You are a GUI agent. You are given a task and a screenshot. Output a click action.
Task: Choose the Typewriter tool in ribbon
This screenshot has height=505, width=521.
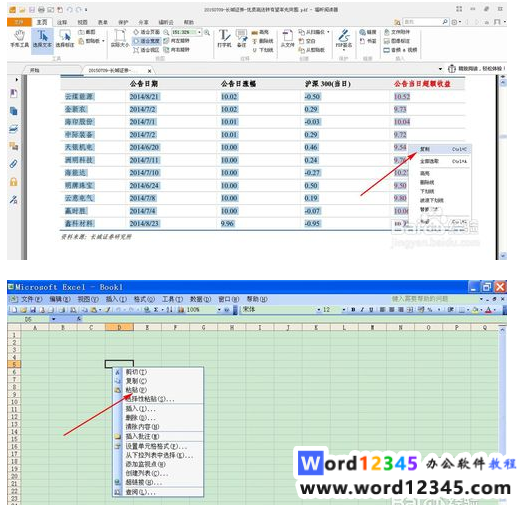pyautogui.click(x=224, y=39)
